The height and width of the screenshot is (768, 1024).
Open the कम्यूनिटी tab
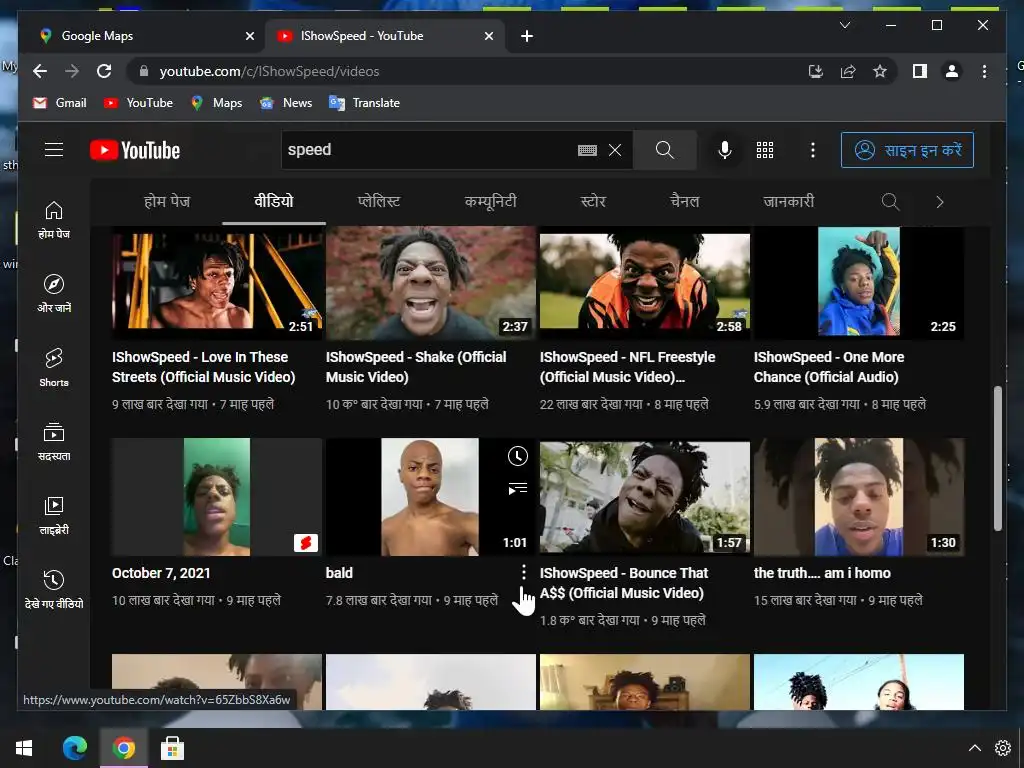click(490, 201)
